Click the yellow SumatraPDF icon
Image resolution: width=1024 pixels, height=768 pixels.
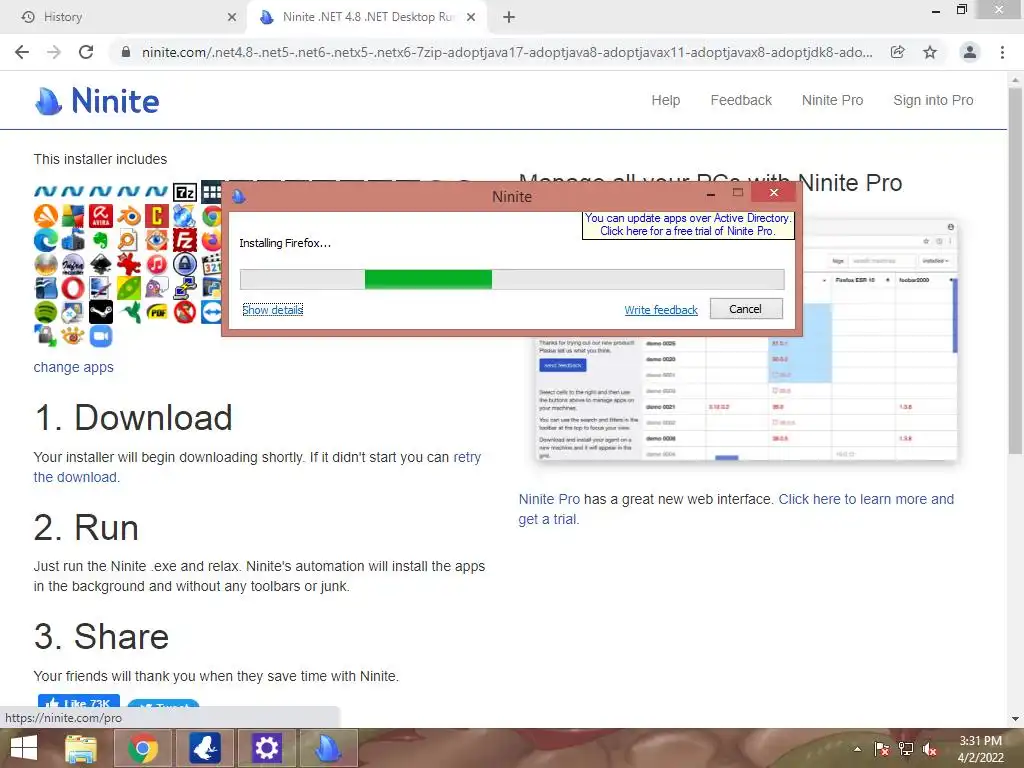tap(157, 312)
